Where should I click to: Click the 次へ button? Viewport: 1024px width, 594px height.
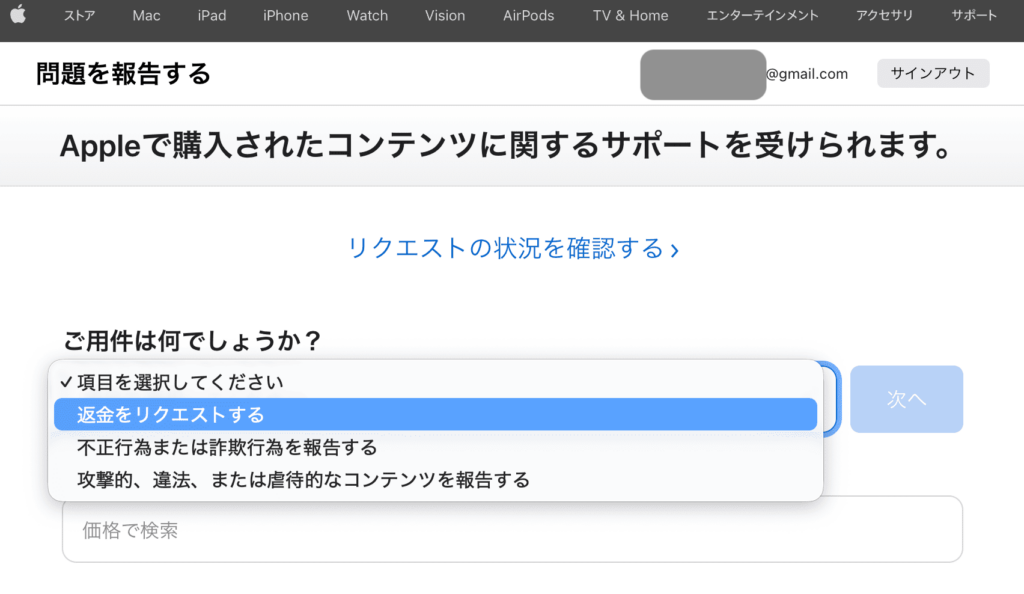(x=906, y=399)
